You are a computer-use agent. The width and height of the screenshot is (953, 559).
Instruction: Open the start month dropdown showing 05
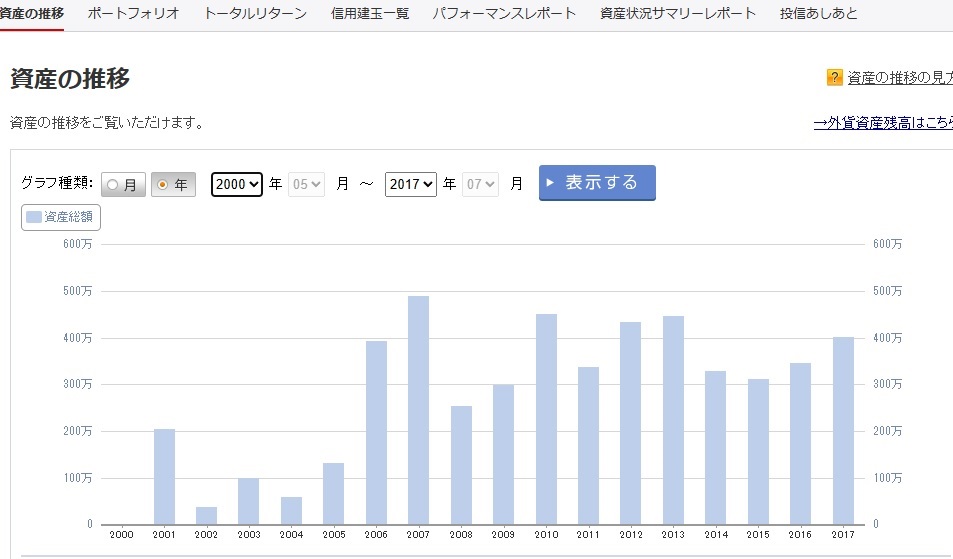click(307, 184)
